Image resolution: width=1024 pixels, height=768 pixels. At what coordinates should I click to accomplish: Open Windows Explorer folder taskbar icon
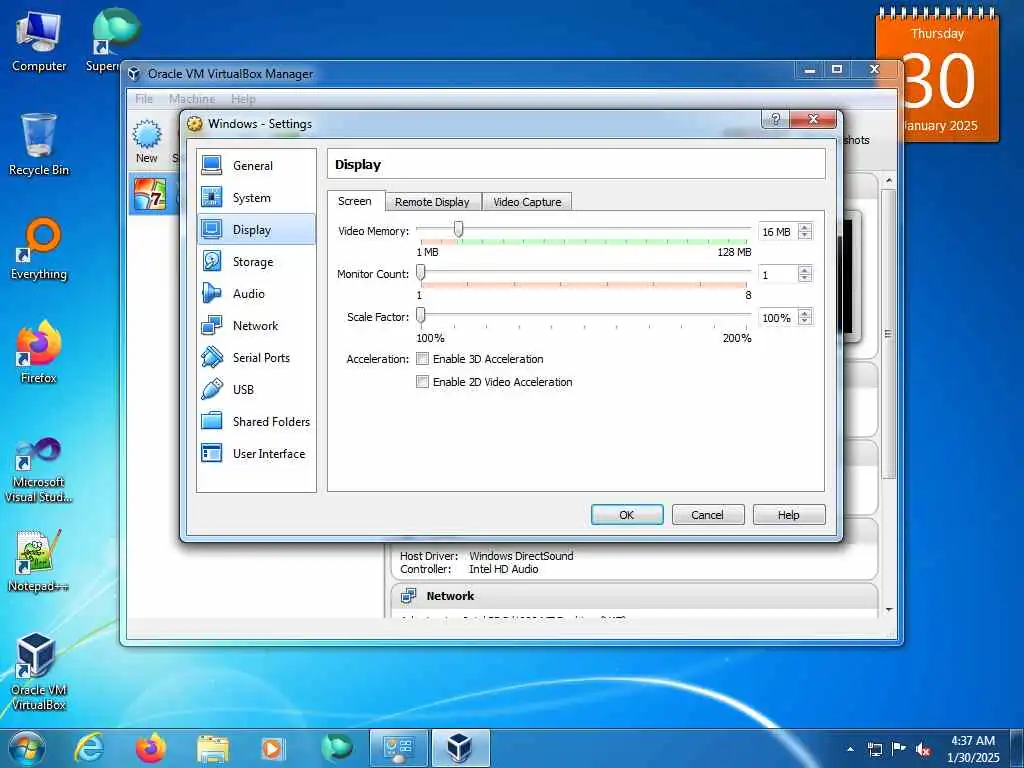coord(213,748)
